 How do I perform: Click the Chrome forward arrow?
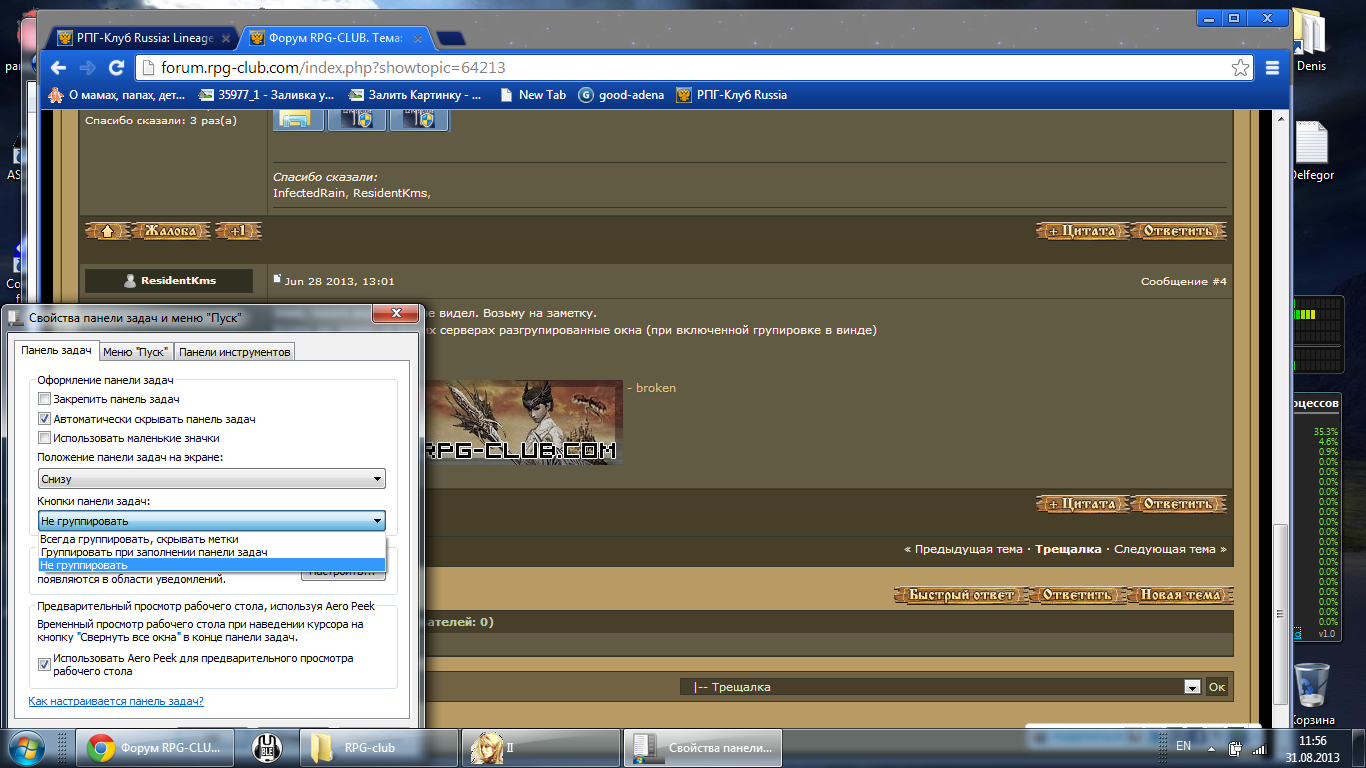click(x=87, y=68)
